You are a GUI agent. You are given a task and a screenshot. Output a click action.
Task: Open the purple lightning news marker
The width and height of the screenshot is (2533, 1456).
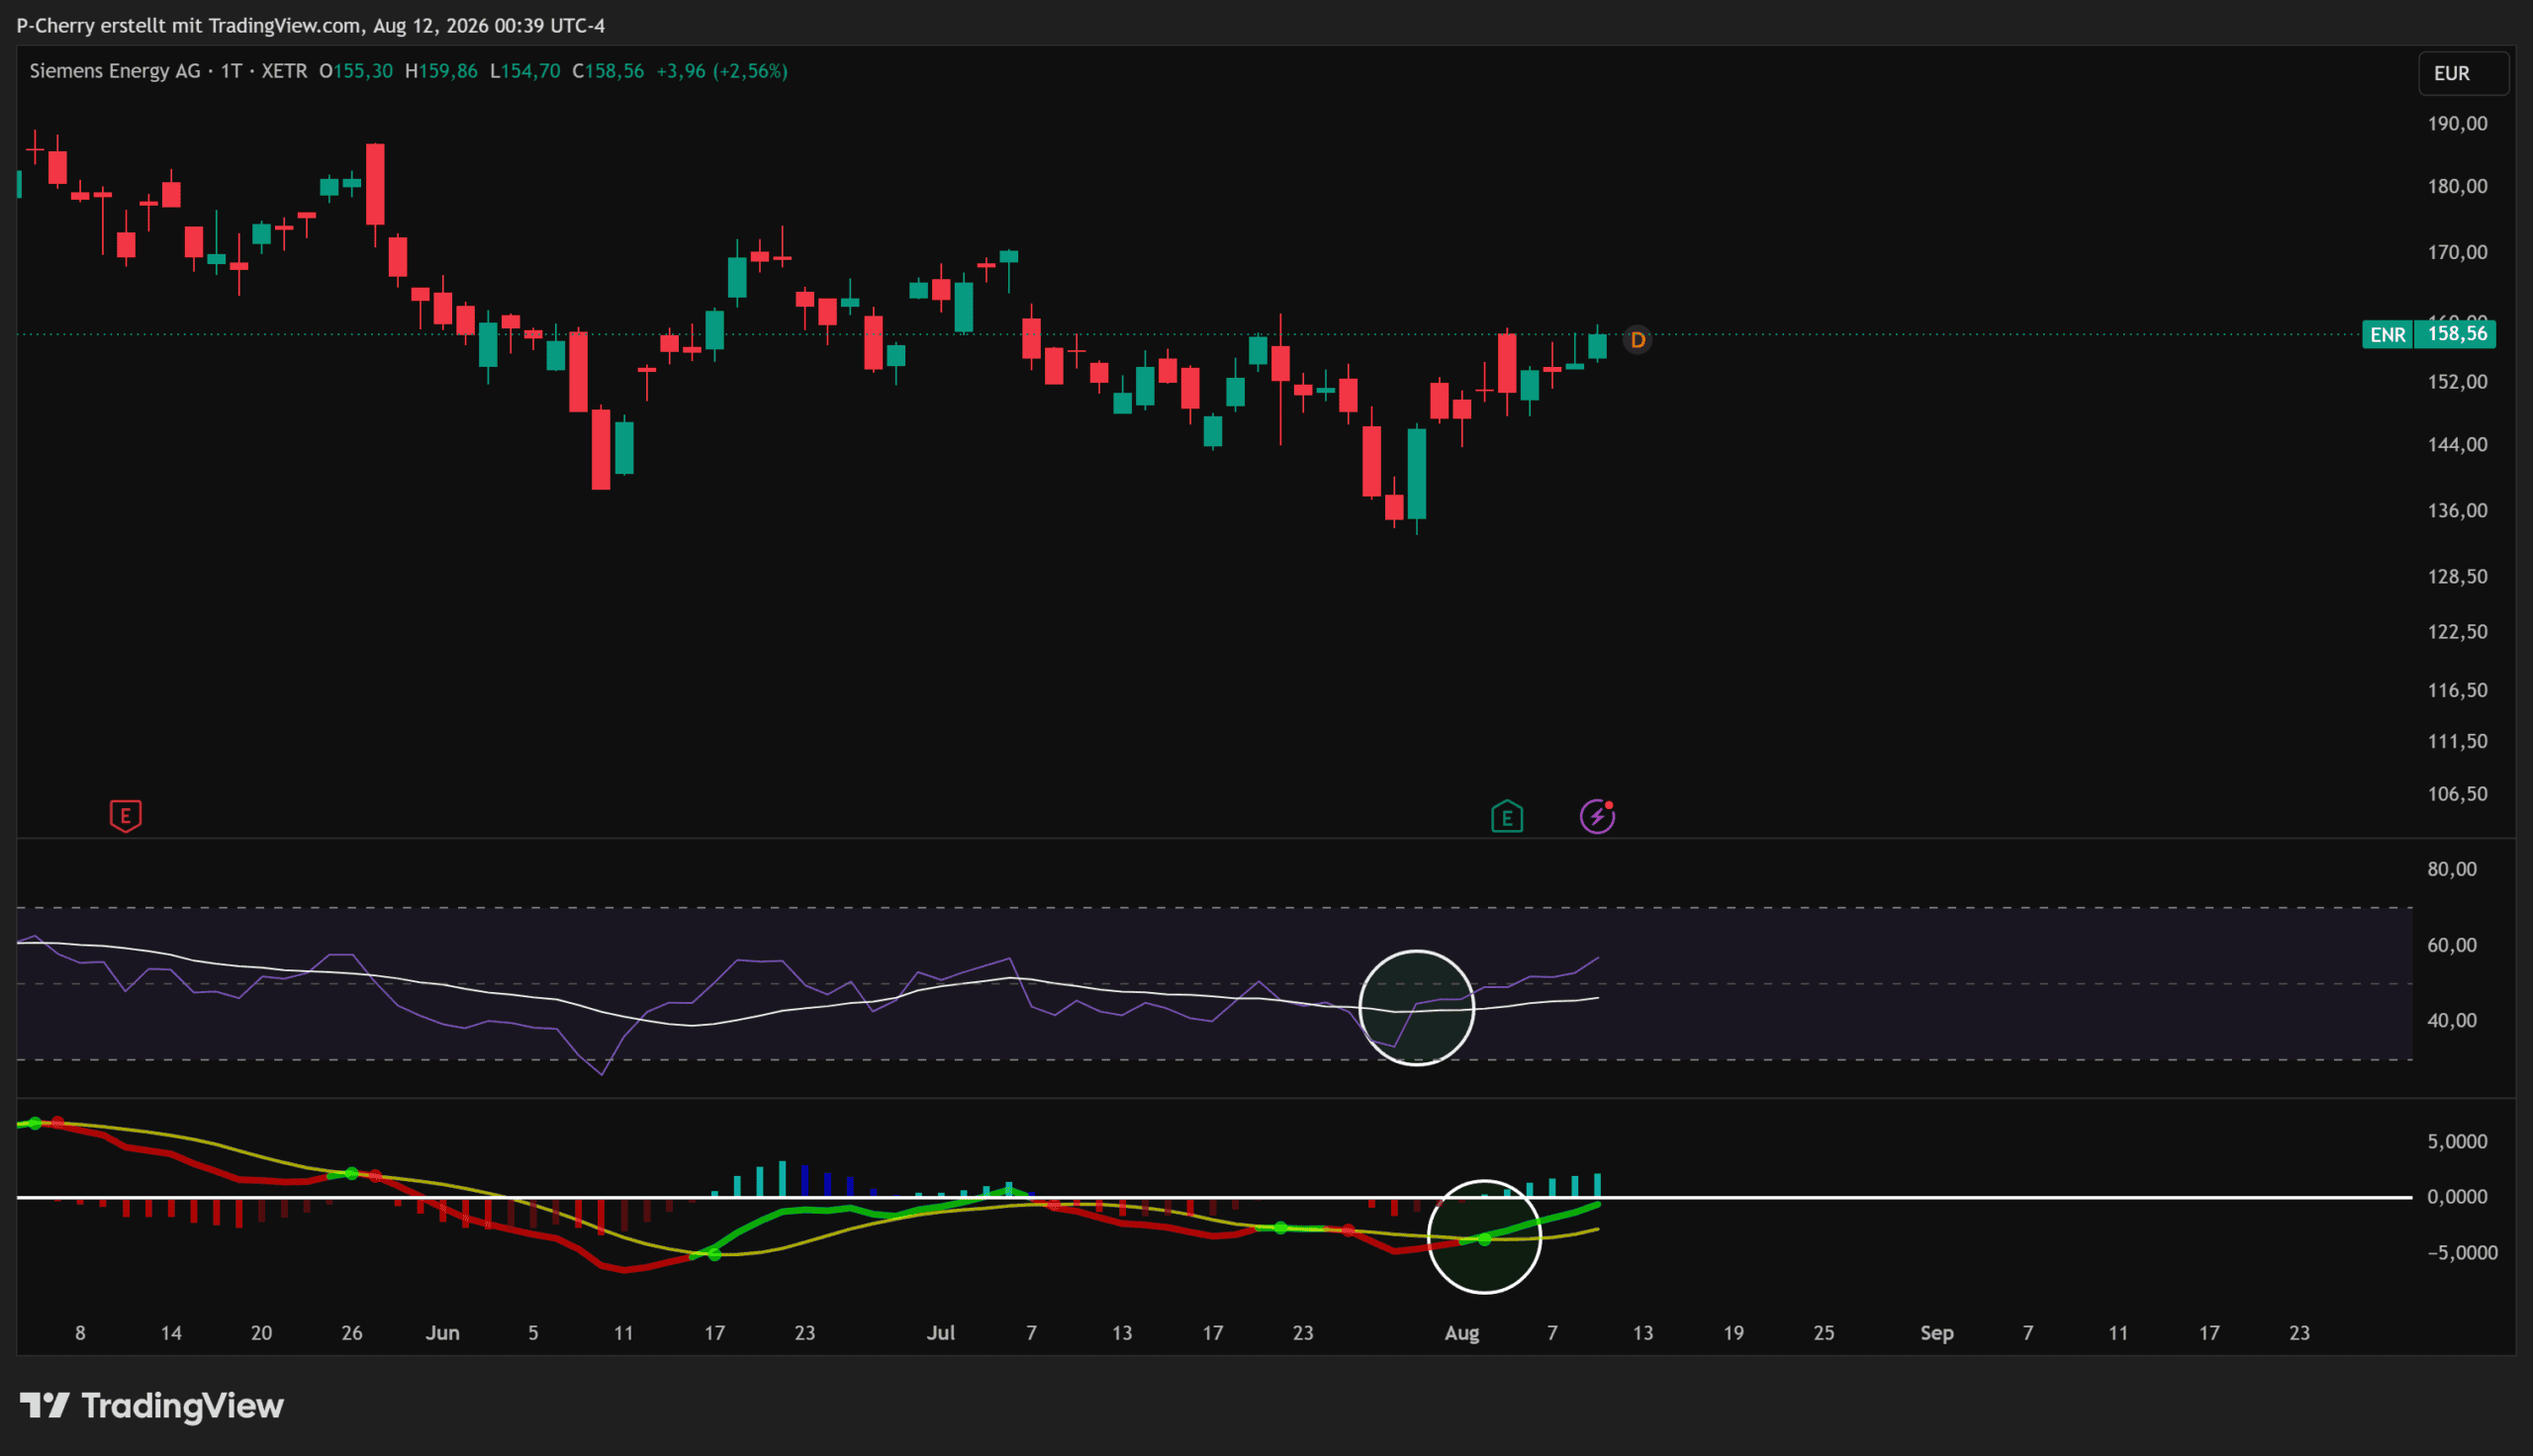tap(1597, 817)
